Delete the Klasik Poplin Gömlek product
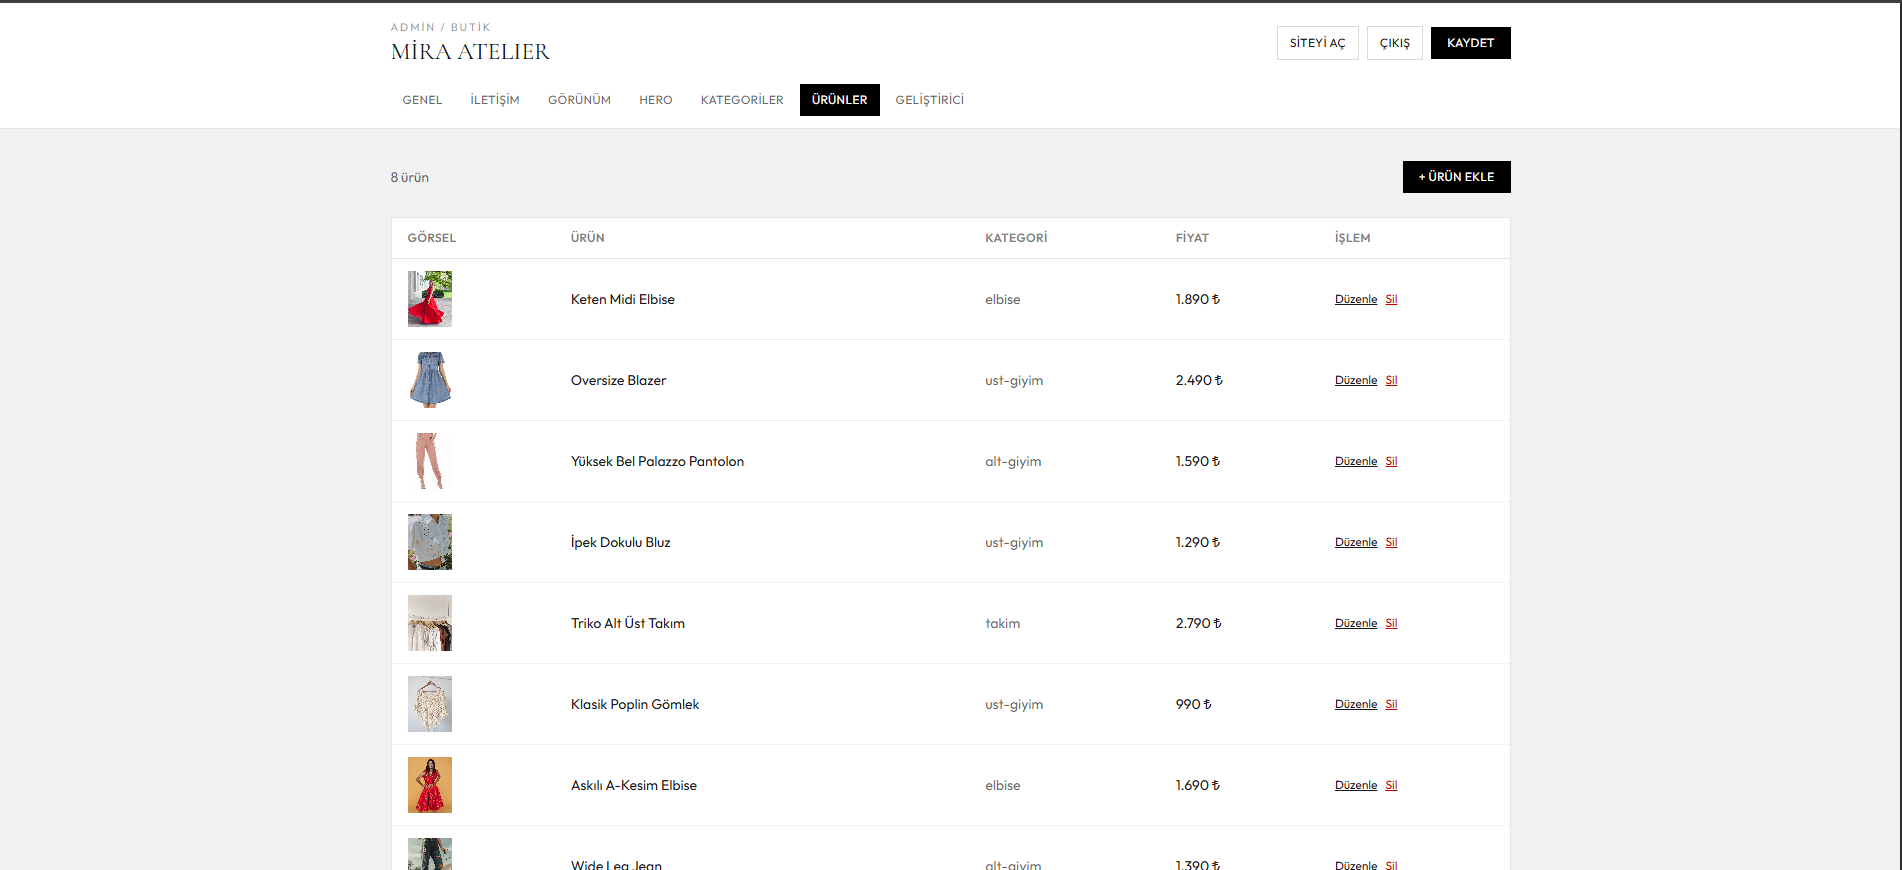Screen dimensions: 1902x870 pos(1391,704)
